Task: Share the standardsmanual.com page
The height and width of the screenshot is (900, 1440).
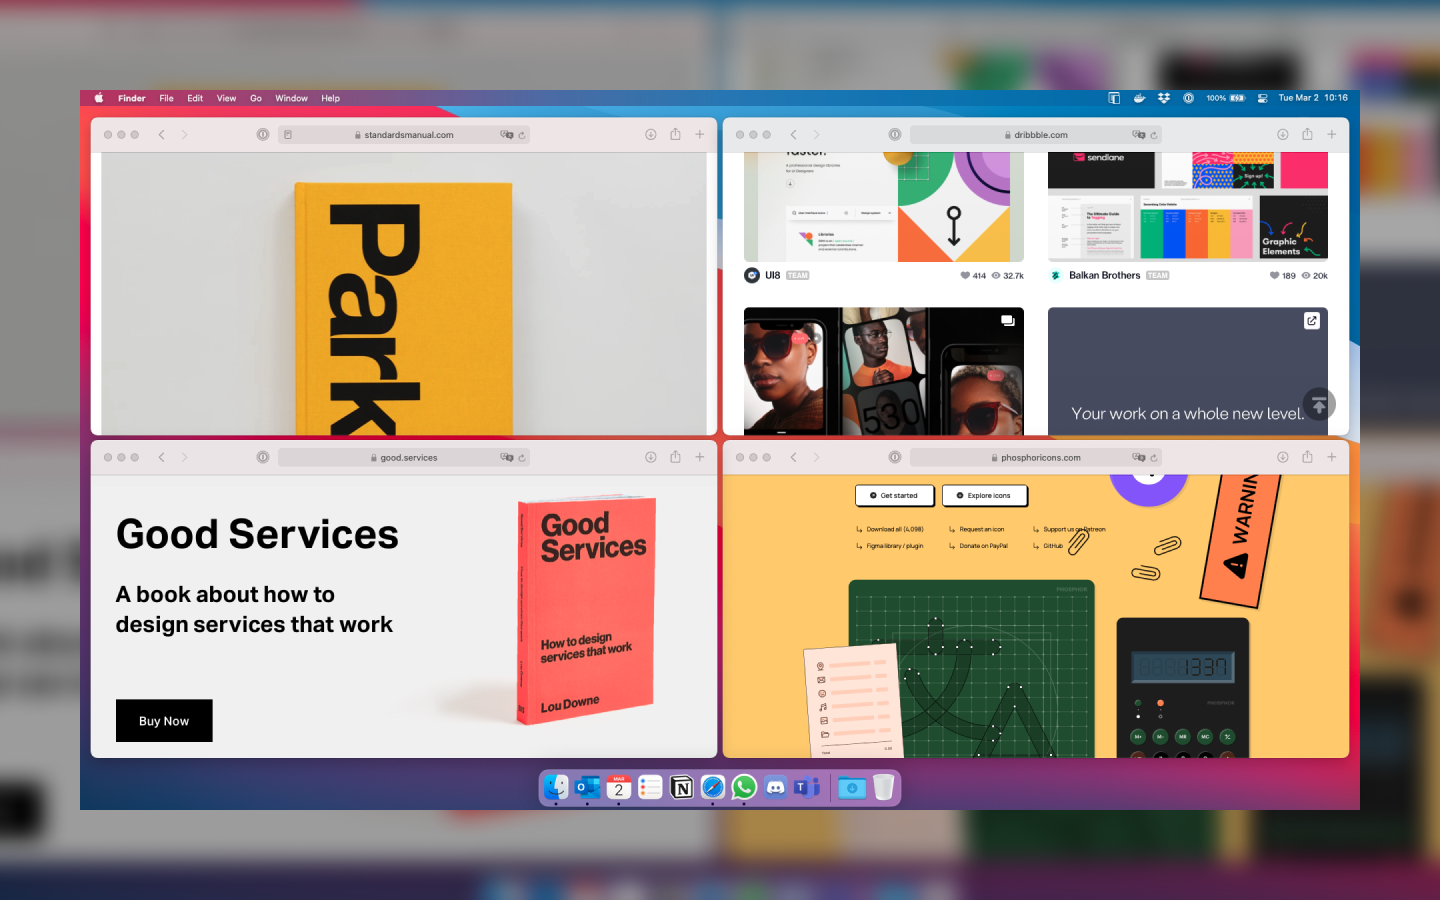Action: click(x=675, y=134)
